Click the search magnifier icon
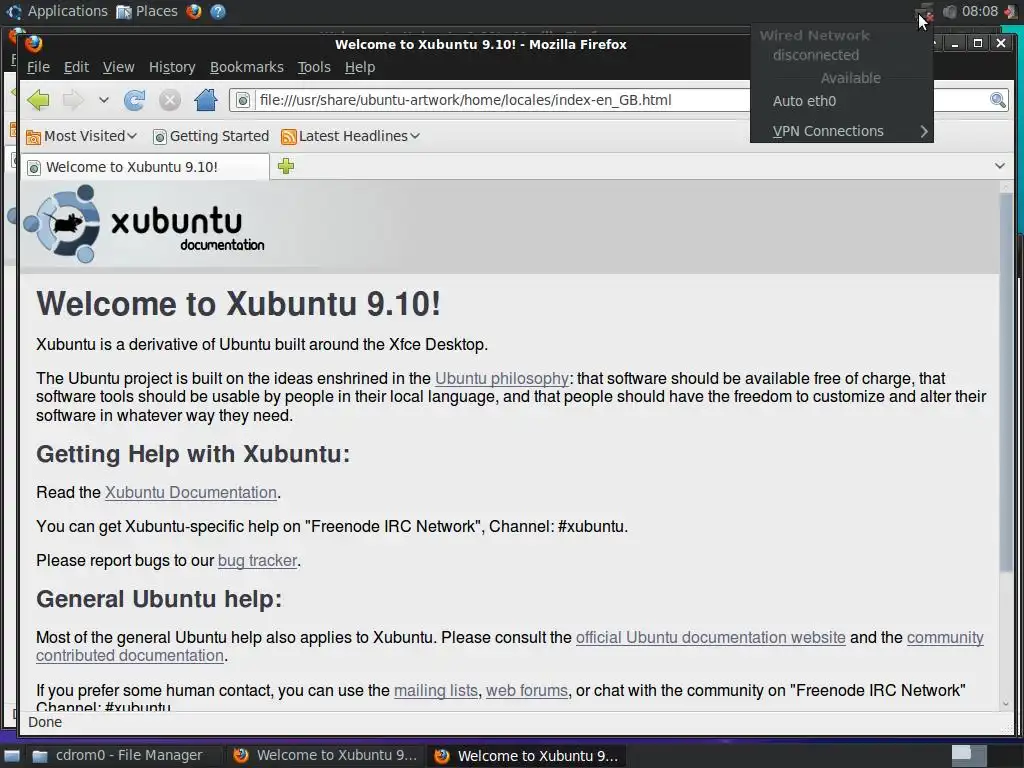This screenshot has width=1024, height=768. click(997, 100)
